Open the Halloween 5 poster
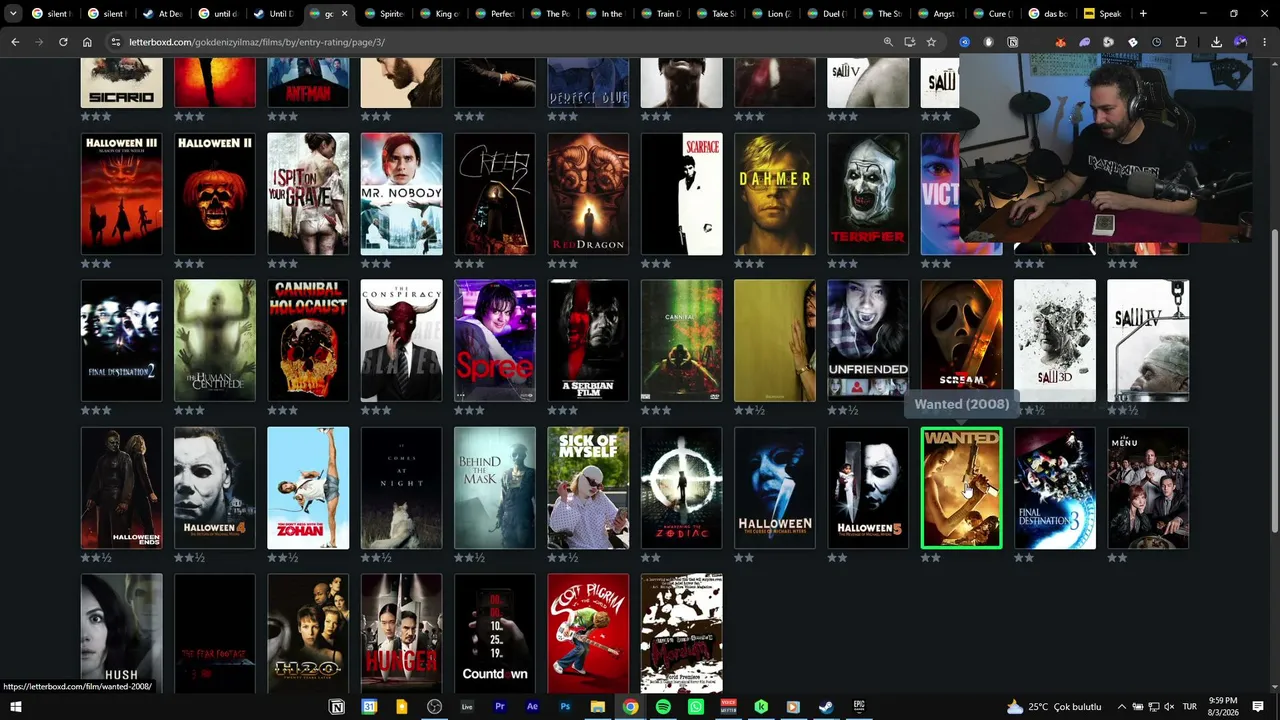The image size is (1280, 720). pyautogui.click(x=868, y=488)
